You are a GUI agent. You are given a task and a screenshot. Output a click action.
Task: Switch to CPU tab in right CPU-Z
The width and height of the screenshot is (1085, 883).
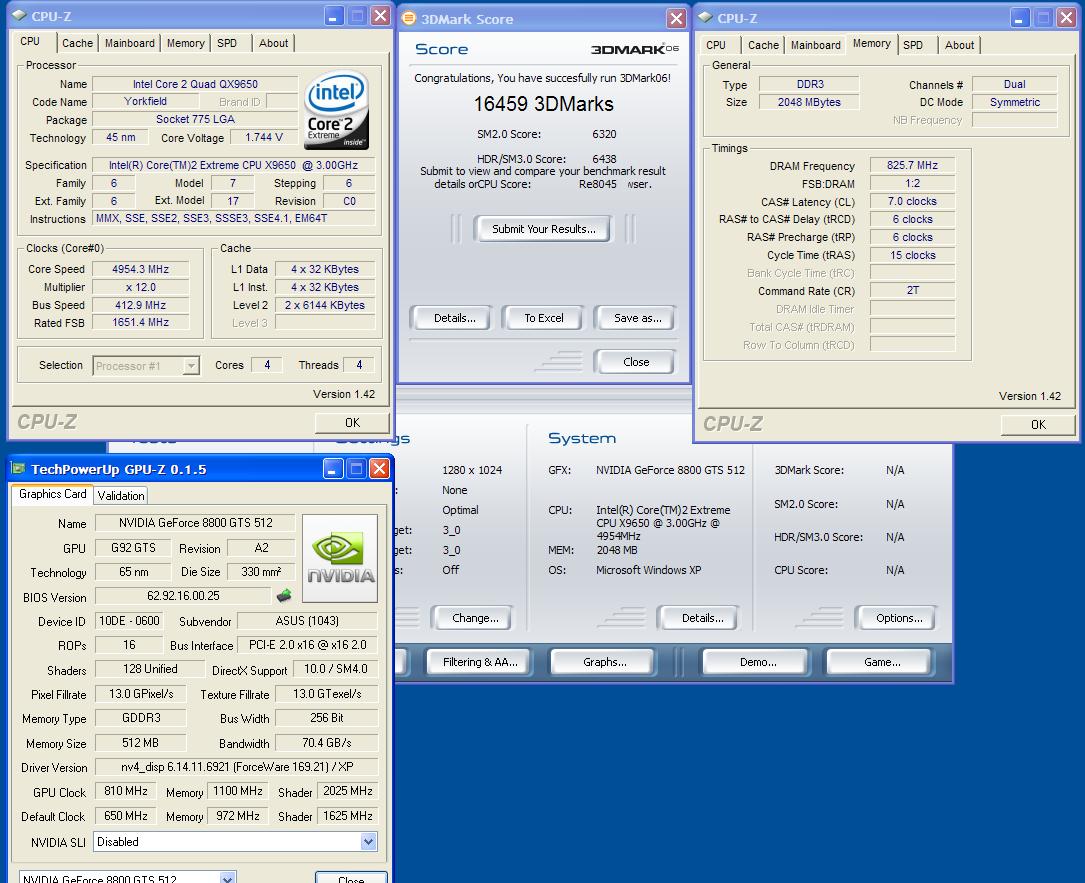tap(716, 45)
